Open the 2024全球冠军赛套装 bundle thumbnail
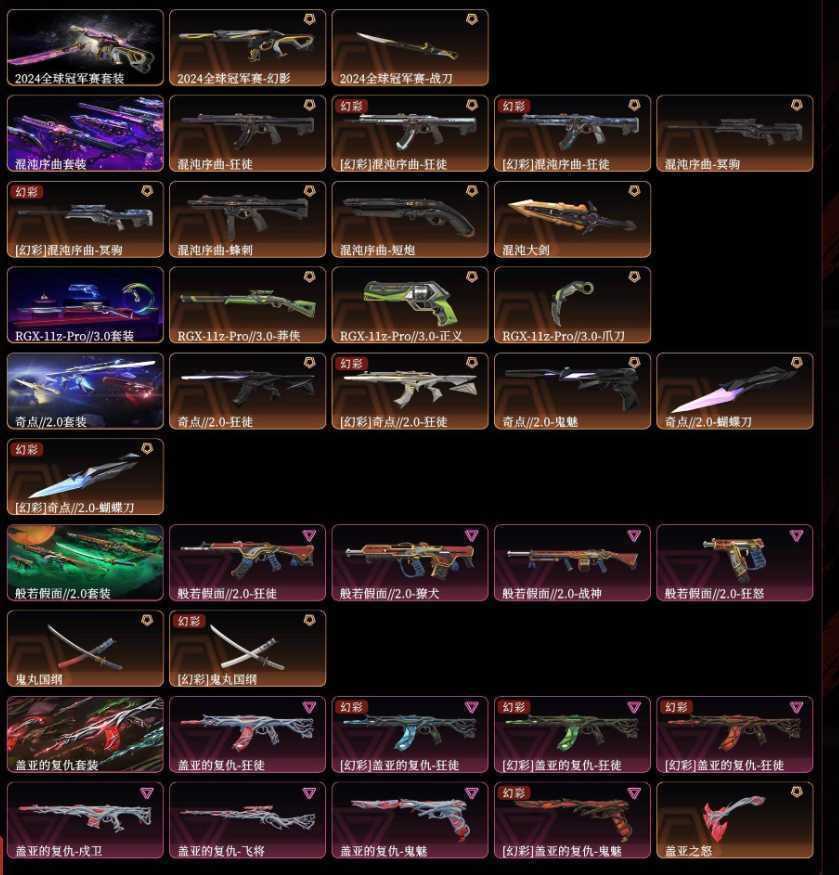The width and height of the screenshot is (839, 875). pos(85,47)
